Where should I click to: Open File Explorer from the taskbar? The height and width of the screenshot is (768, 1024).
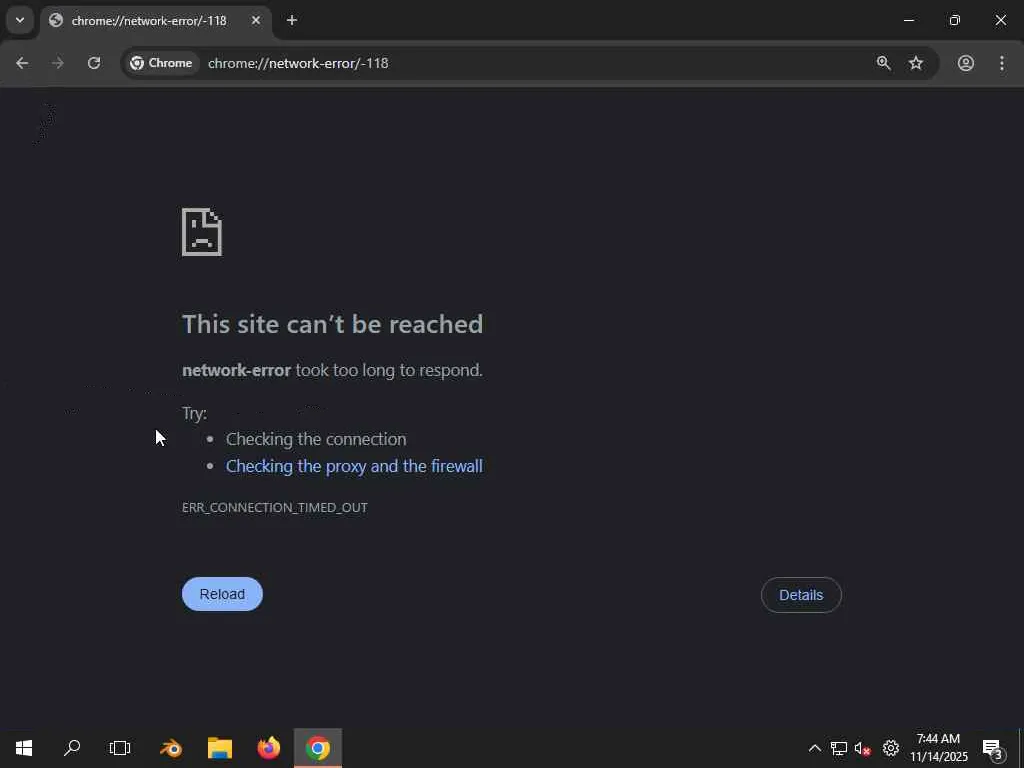[220, 748]
